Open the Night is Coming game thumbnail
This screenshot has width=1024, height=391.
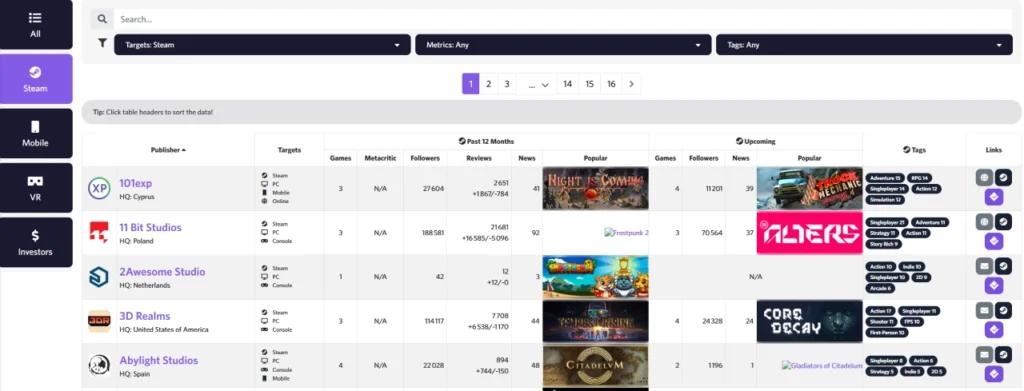[596, 188]
